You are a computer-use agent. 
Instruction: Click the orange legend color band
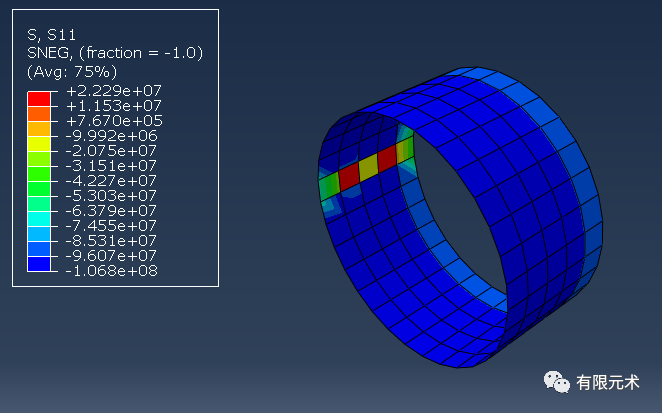(x=39, y=114)
